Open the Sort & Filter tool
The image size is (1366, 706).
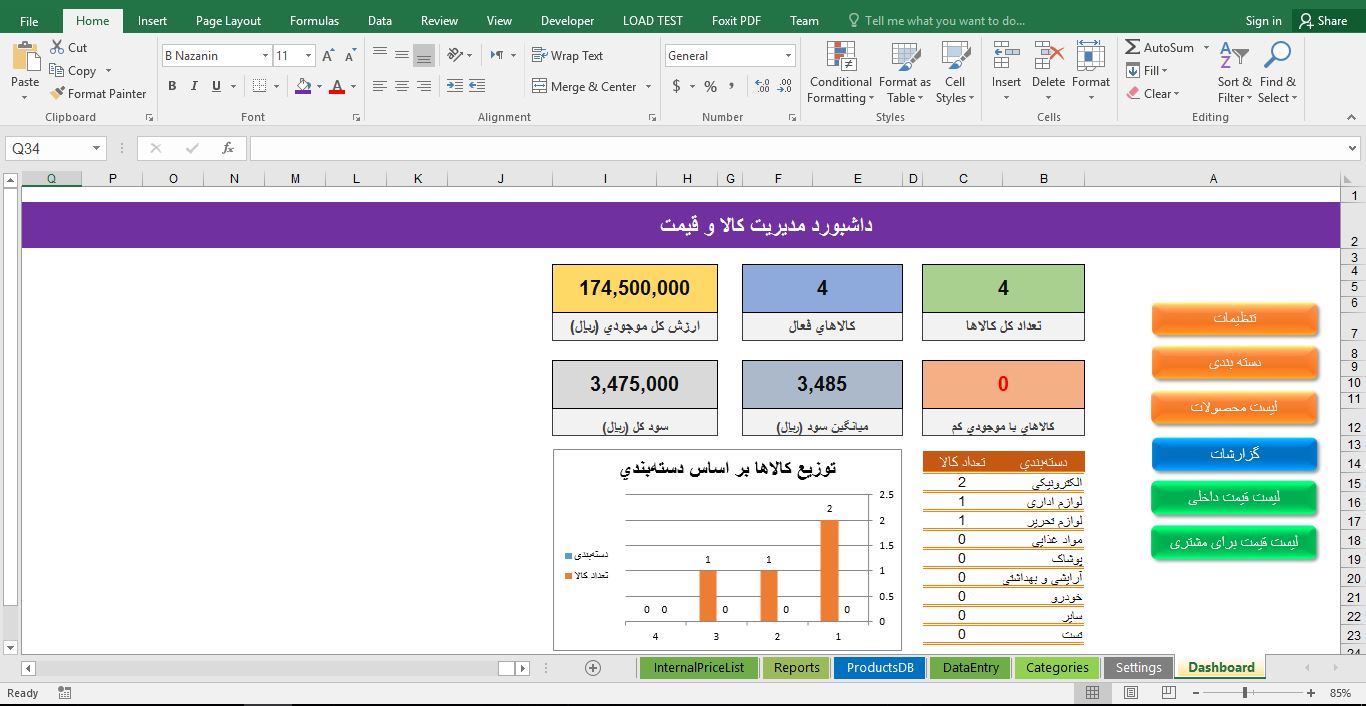[x=1233, y=71]
